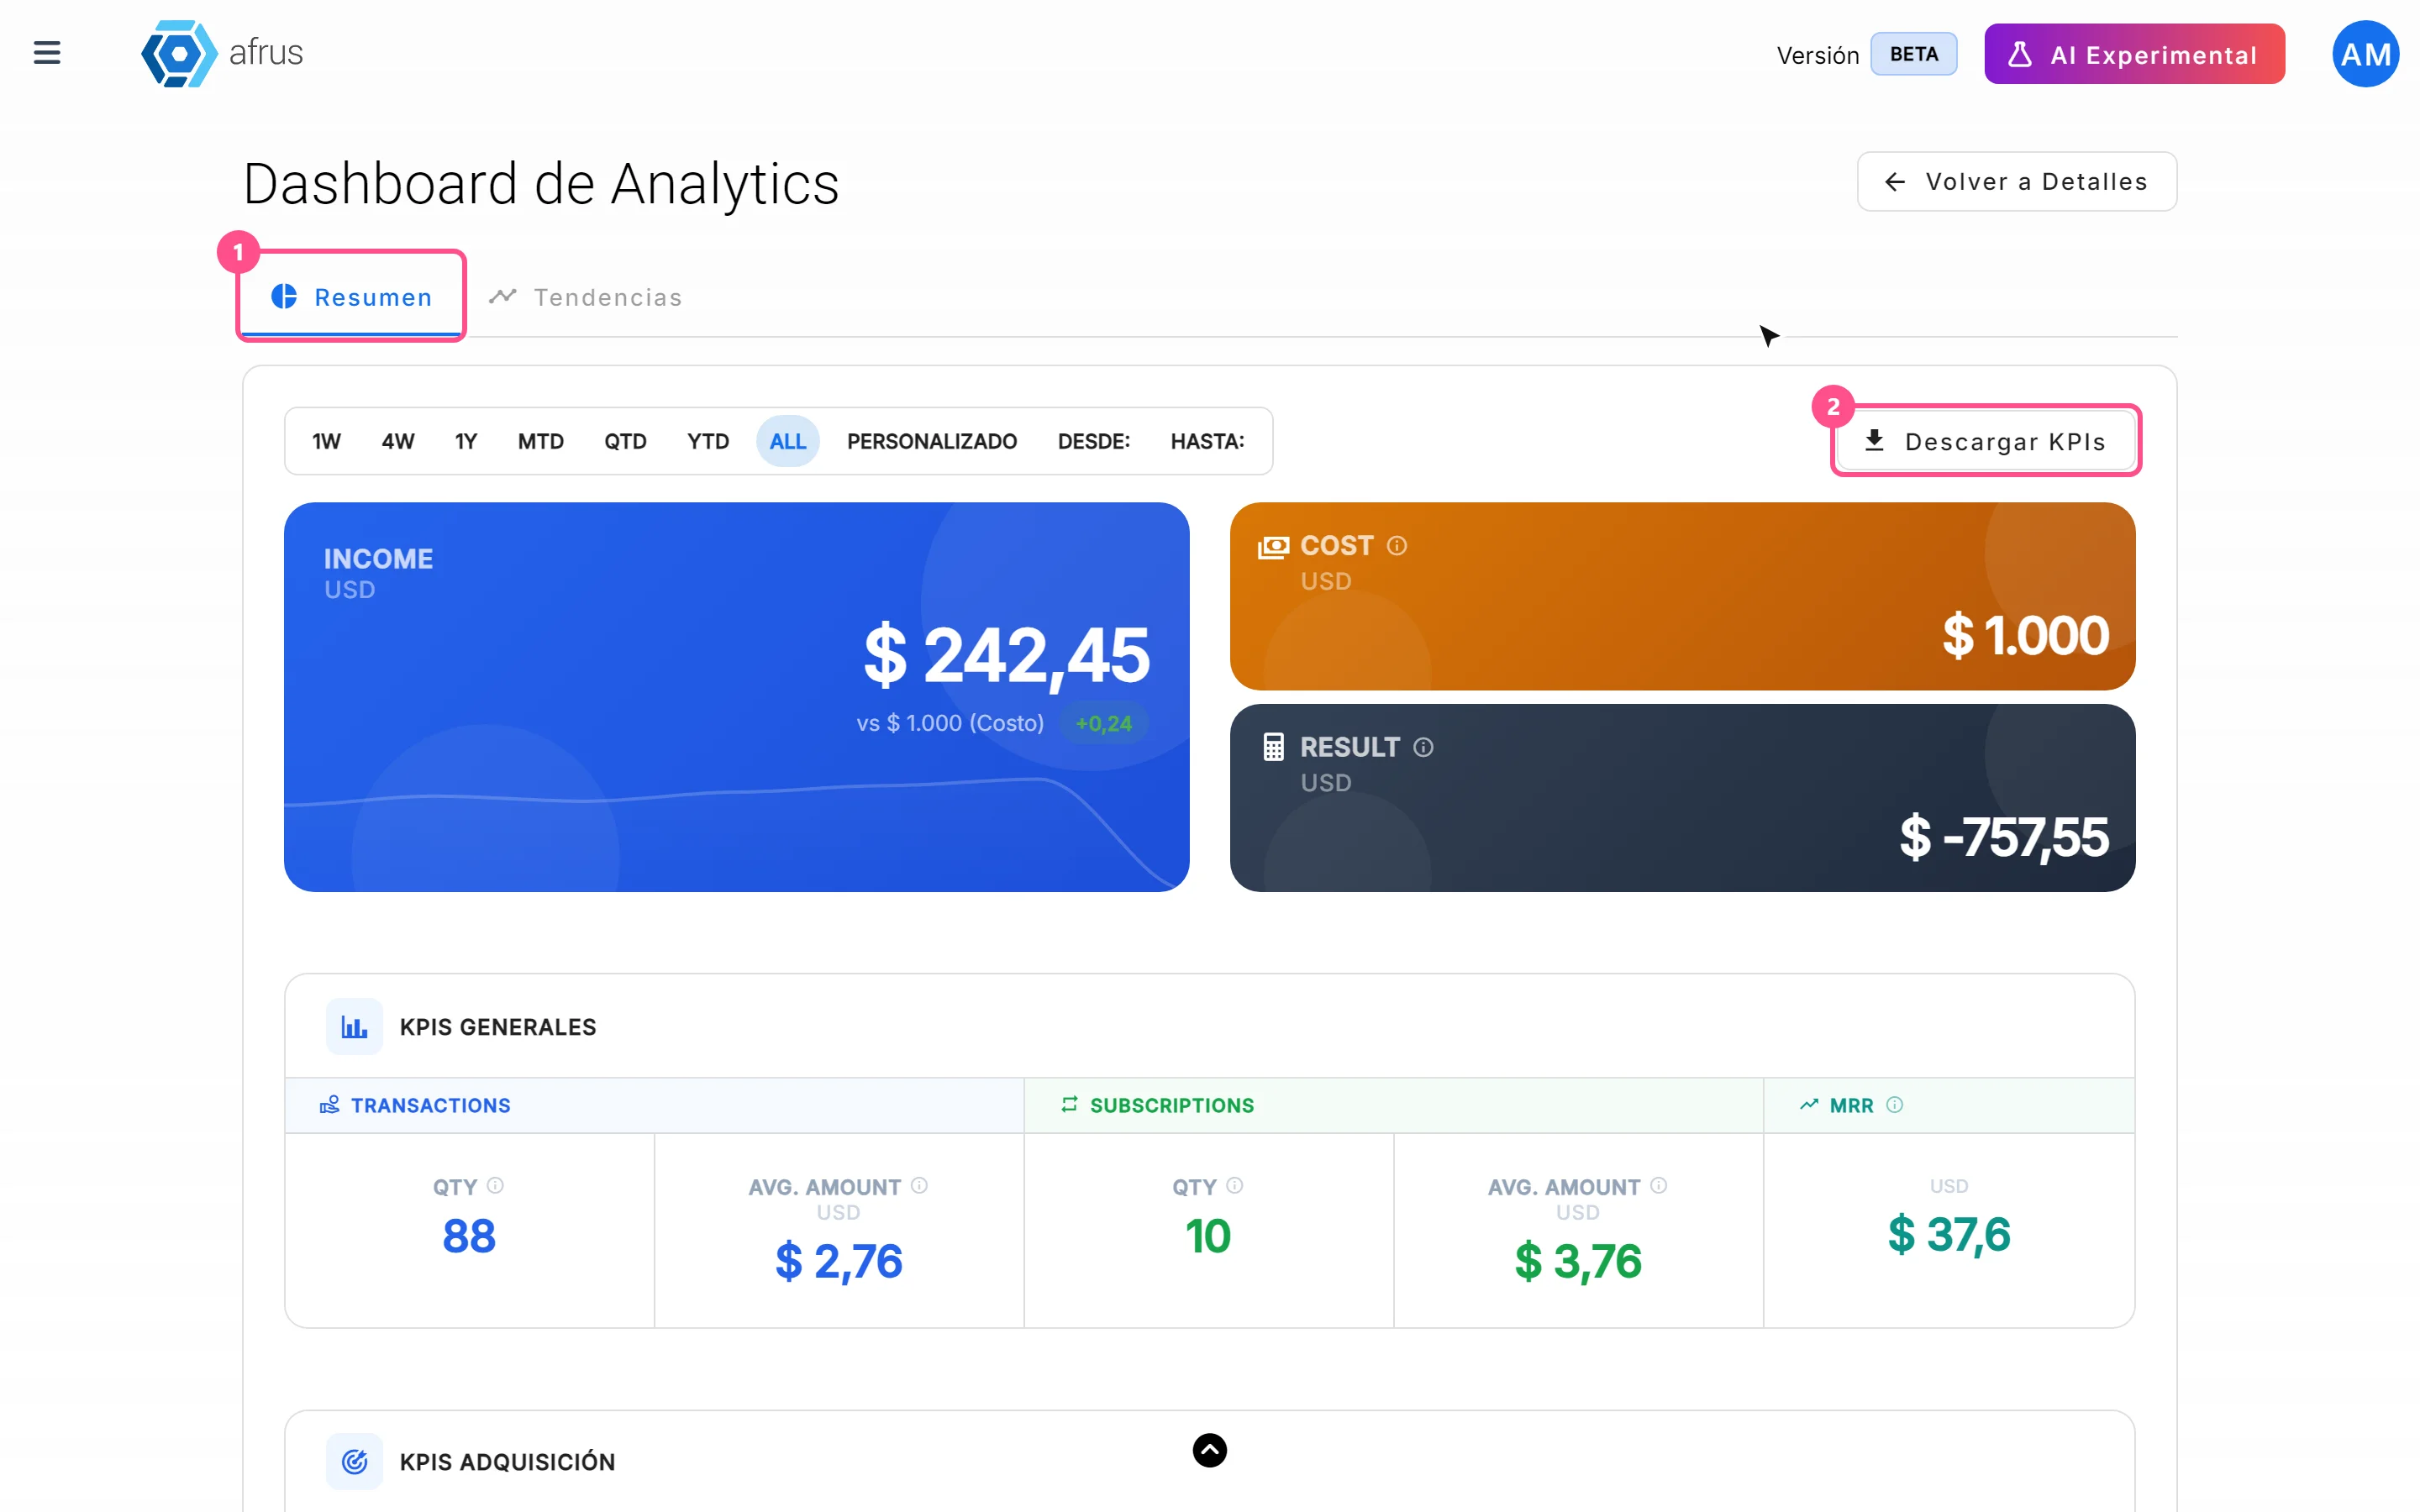This screenshot has width=2420, height=1512.
Task: Click info icon beside Transactions QTY
Action: [495, 1186]
